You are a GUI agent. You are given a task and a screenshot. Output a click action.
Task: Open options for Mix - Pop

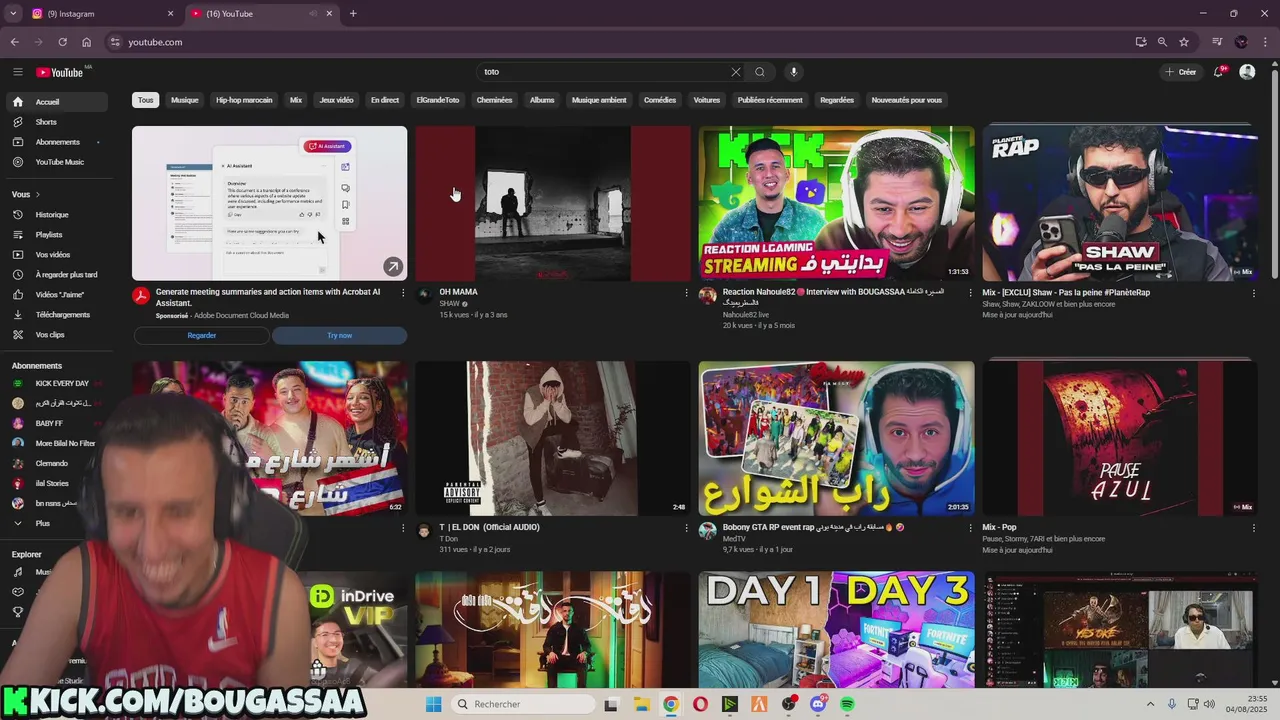[1254, 528]
